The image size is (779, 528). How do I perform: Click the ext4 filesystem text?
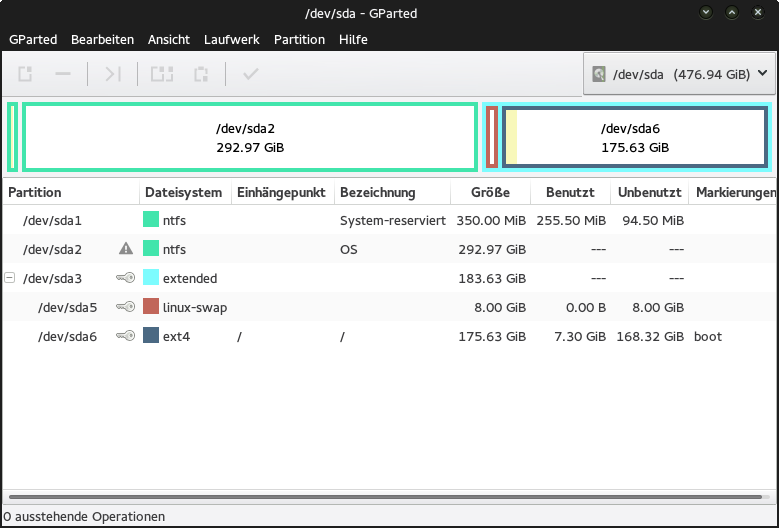tap(176, 337)
